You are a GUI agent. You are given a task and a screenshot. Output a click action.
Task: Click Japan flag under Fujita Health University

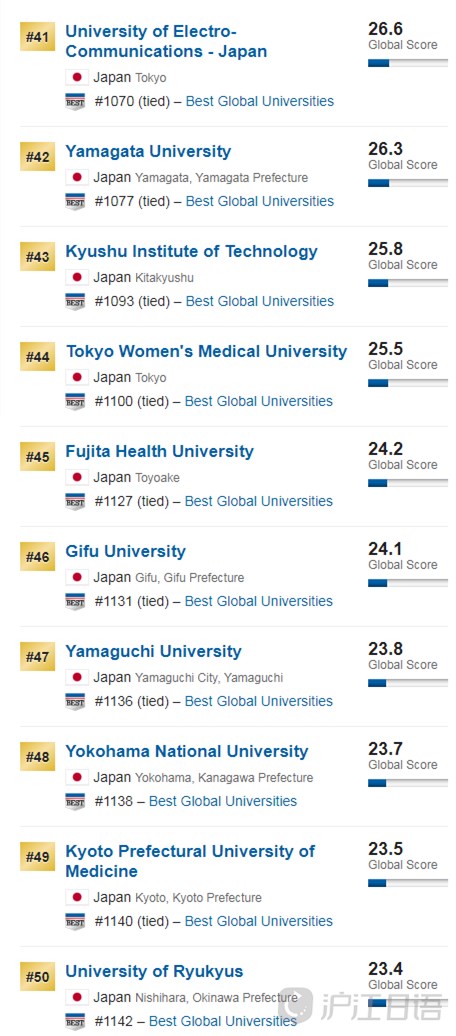[77, 477]
